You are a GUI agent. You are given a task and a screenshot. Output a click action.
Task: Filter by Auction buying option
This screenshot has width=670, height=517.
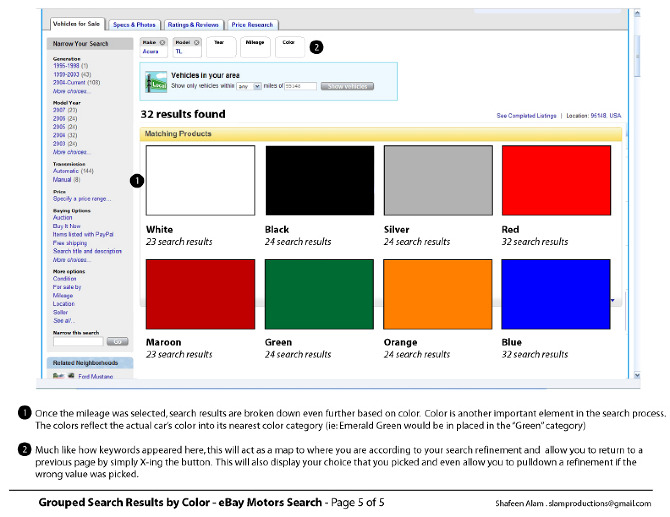pos(62,217)
